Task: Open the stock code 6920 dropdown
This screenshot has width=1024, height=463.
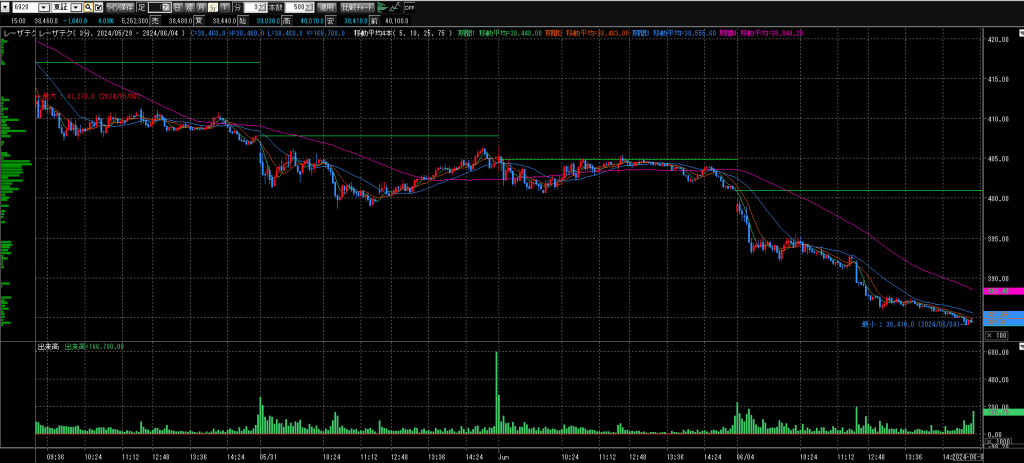Action: pos(46,7)
